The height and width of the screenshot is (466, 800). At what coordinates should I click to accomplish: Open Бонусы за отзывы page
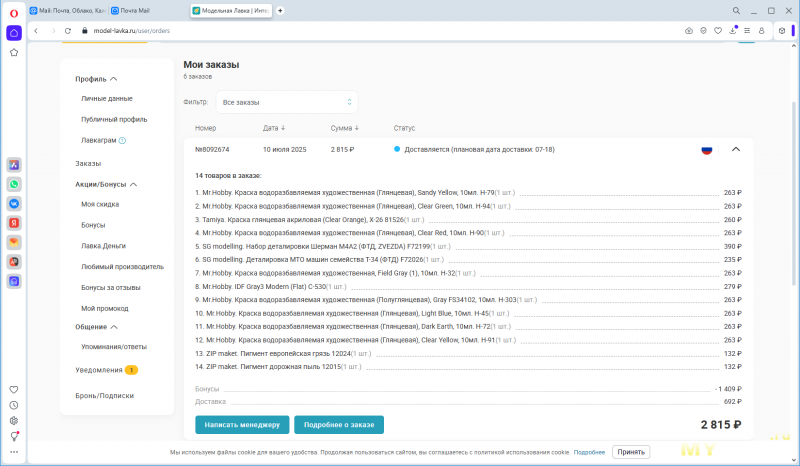pyautogui.click(x=111, y=288)
